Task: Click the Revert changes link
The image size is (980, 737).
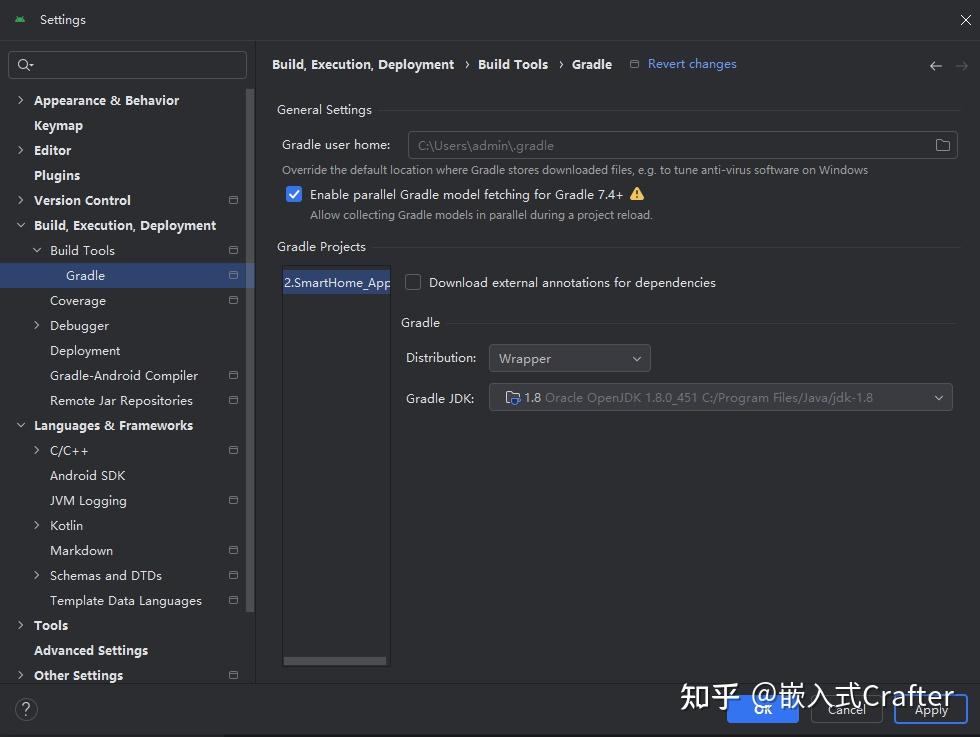Action: [x=691, y=63]
